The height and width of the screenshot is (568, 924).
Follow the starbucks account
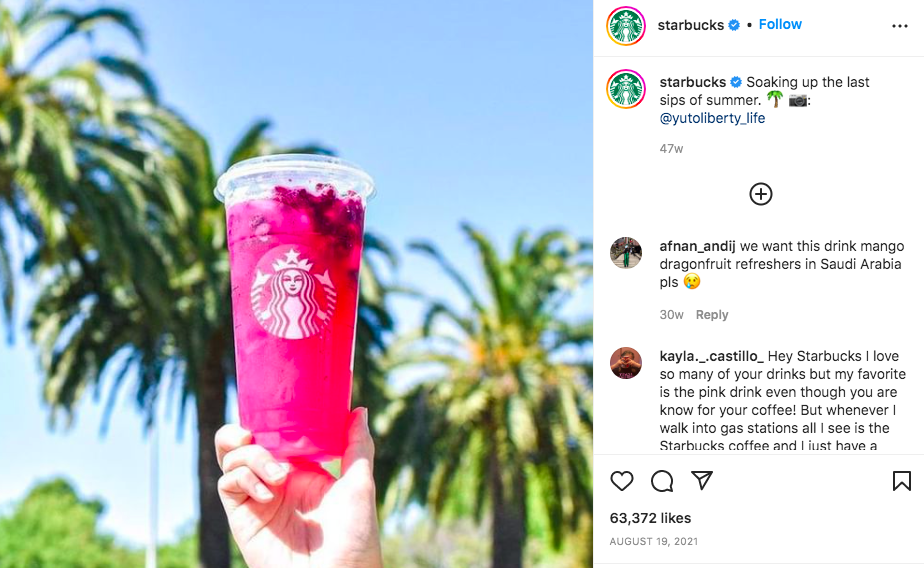click(780, 25)
